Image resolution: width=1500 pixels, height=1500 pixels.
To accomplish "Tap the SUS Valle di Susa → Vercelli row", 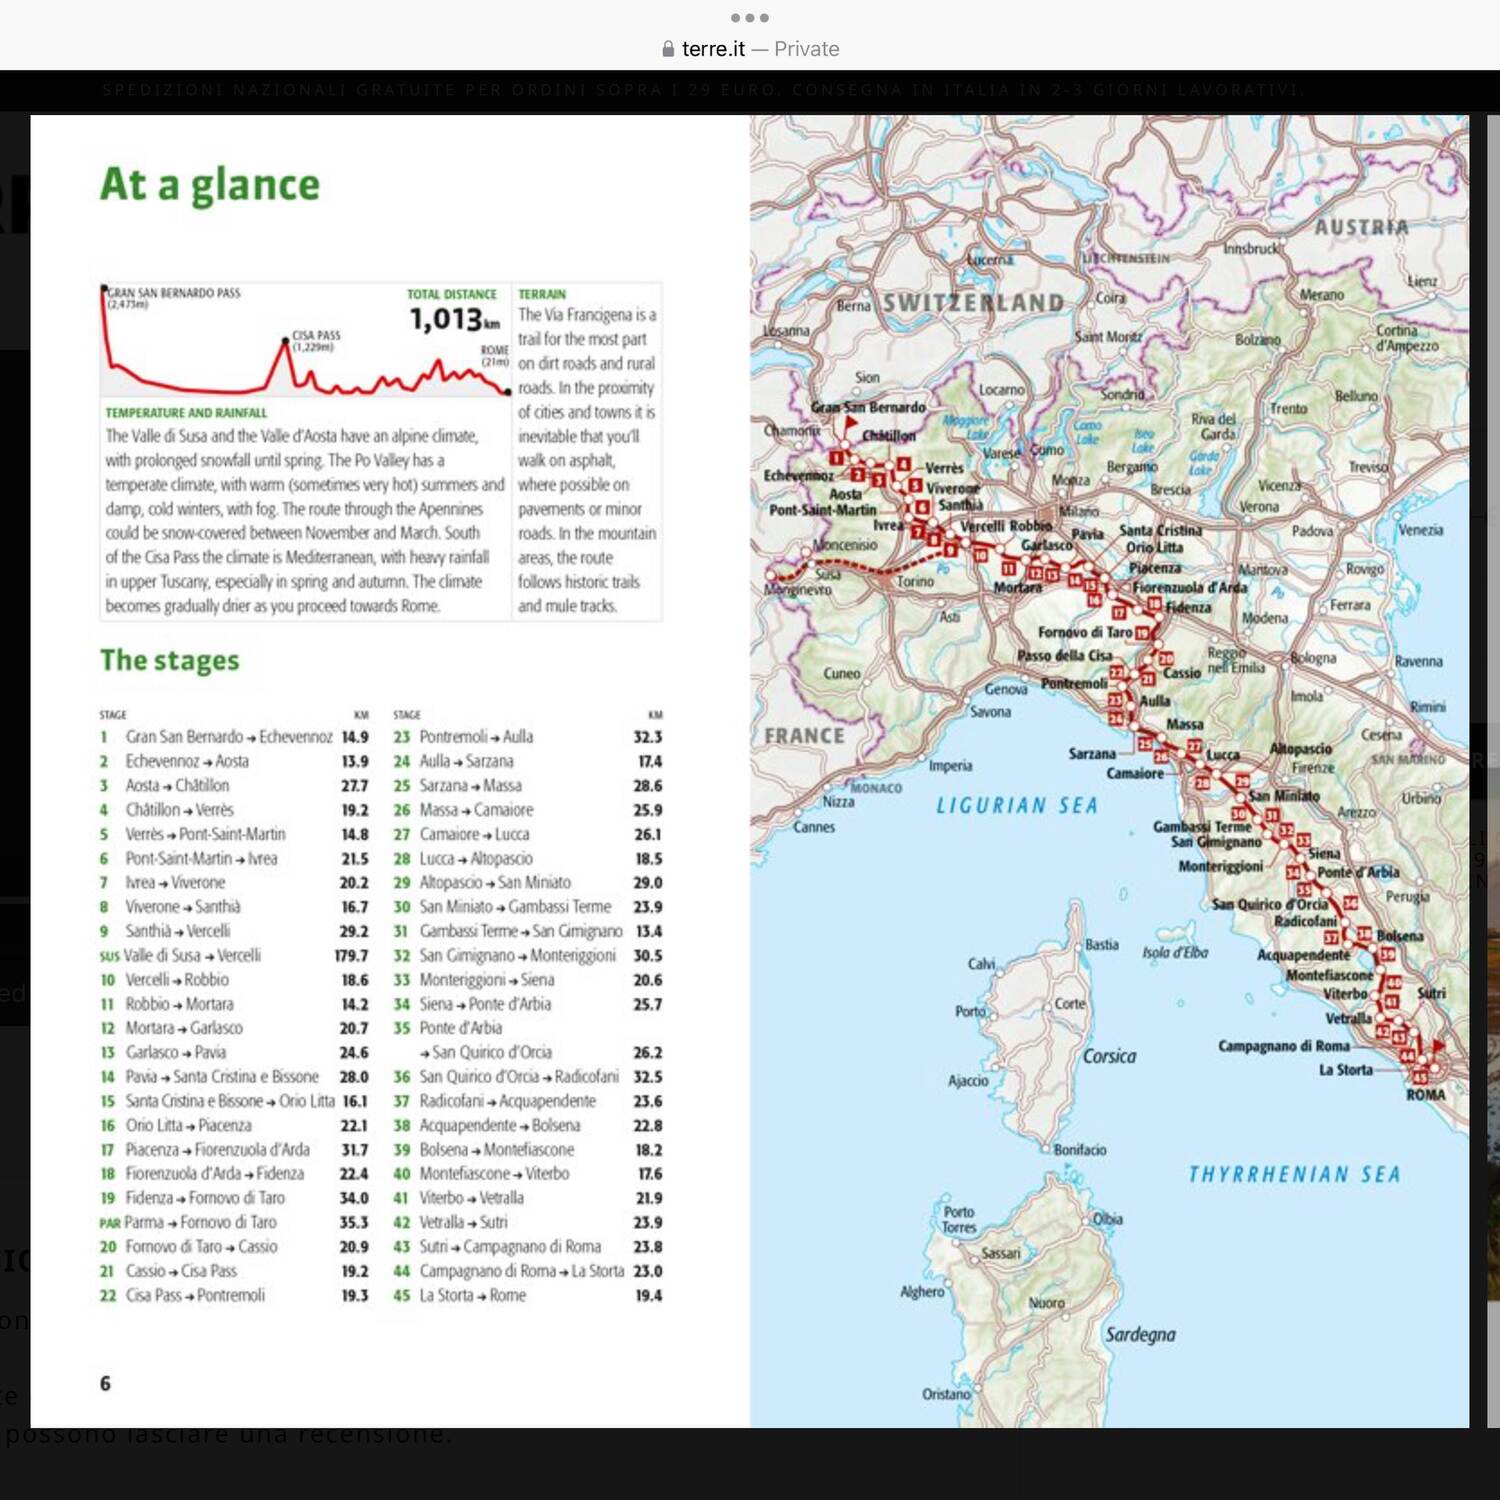I will point(234,956).
